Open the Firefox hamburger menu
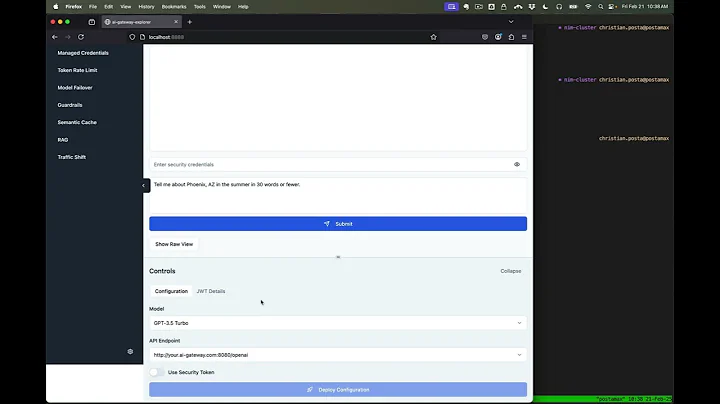Image resolution: width=720 pixels, height=404 pixels. [x=524, y=37]
